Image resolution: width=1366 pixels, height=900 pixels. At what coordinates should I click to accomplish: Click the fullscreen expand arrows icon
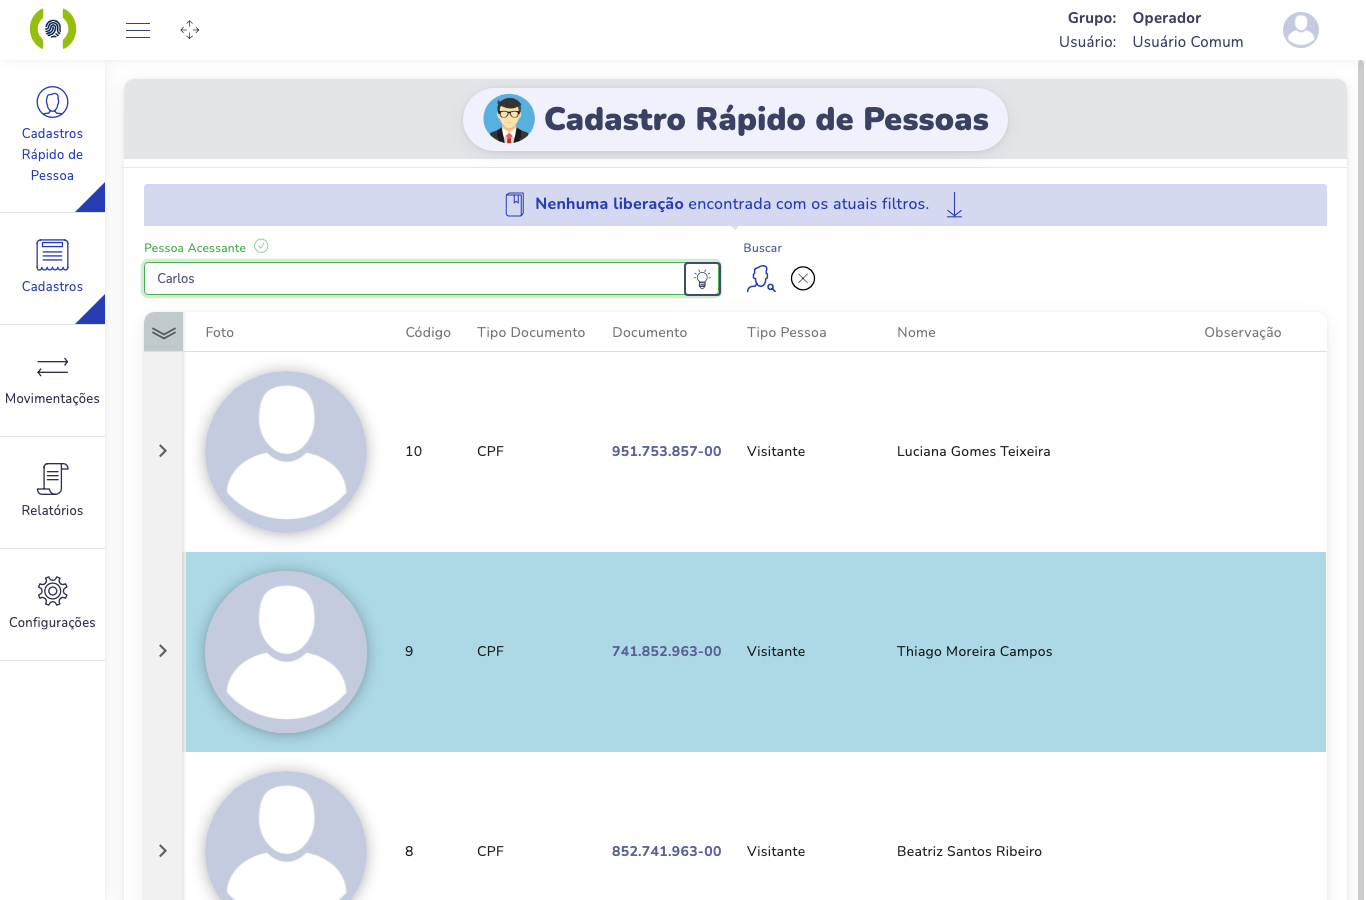click(190, 30)
